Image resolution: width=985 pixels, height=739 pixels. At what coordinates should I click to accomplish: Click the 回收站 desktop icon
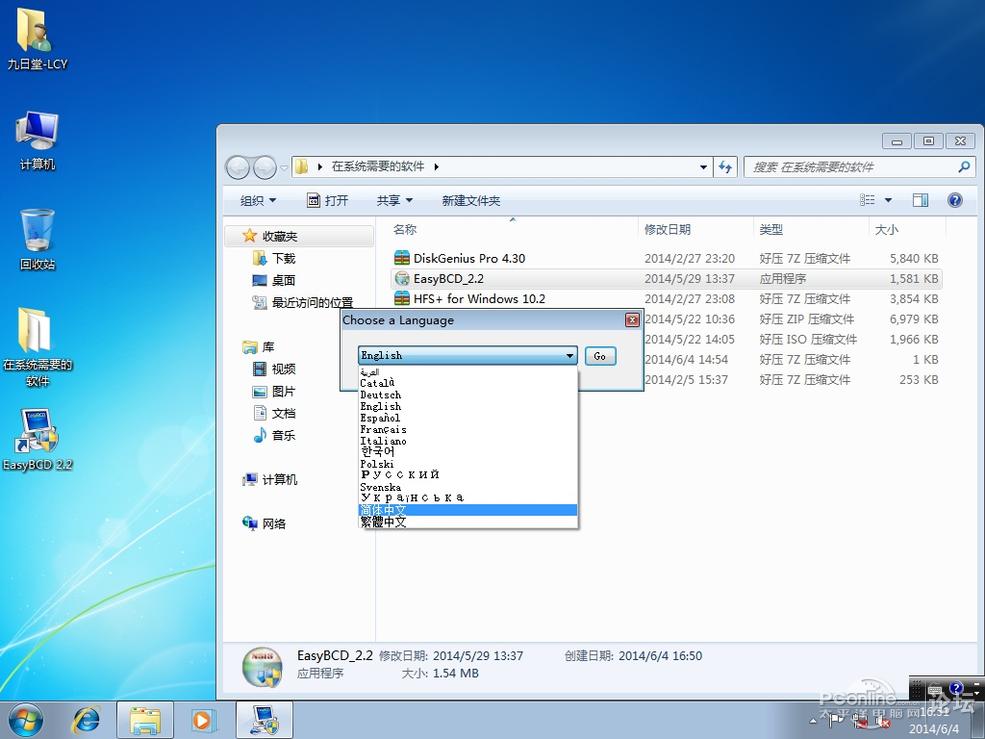point(37,241)
